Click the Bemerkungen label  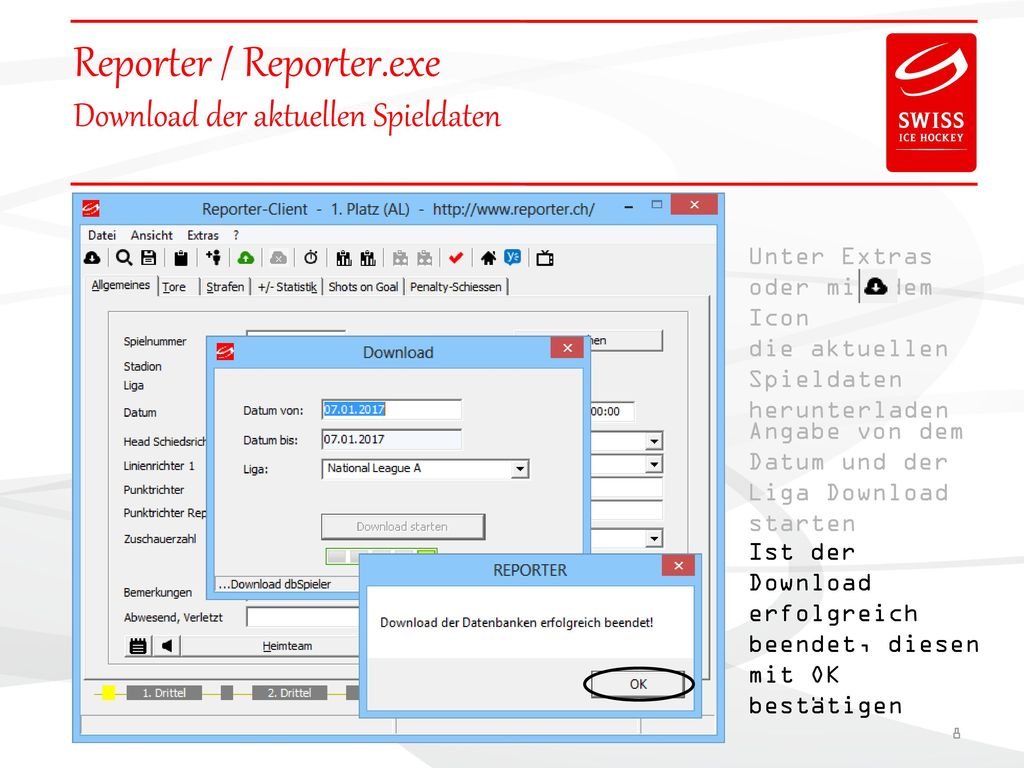pyautogui.click(x=157, y=592)
